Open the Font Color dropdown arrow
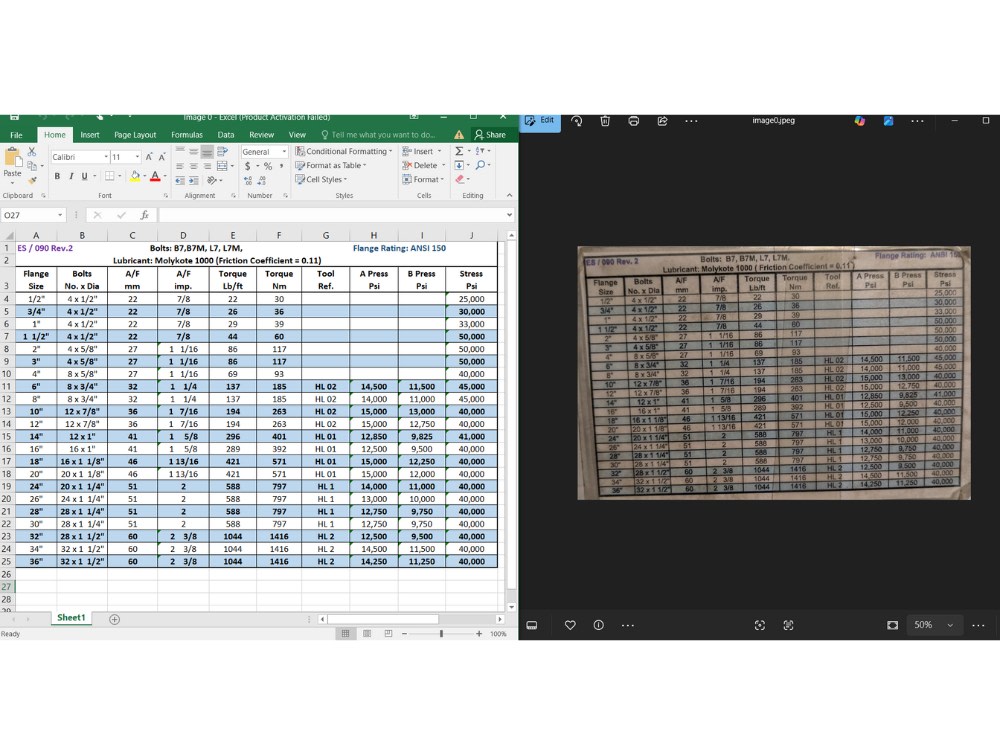This screenshot has width=1000, height=750. 165,176
